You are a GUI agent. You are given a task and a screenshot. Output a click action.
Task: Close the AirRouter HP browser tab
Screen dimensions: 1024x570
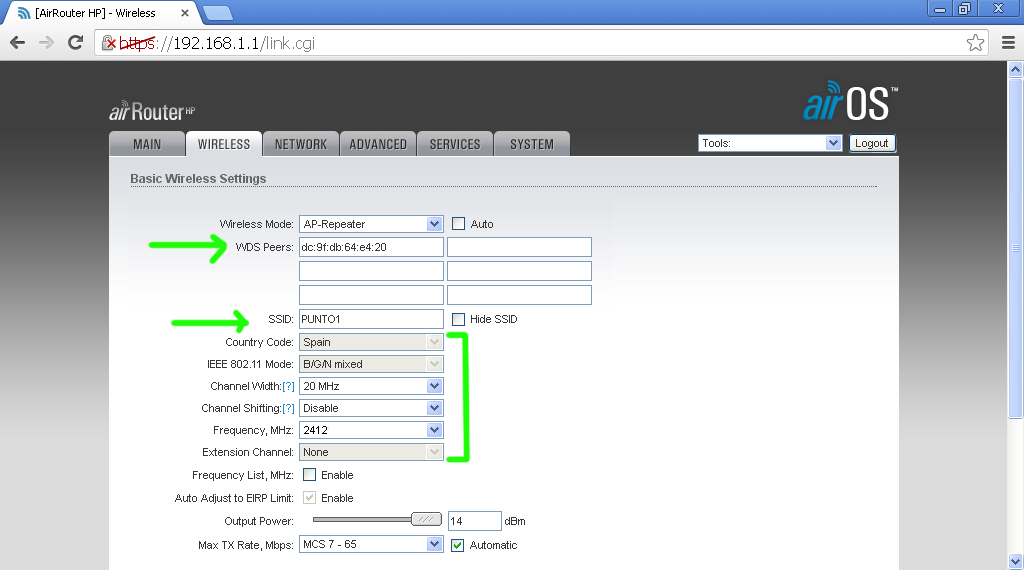pos(185,13)
